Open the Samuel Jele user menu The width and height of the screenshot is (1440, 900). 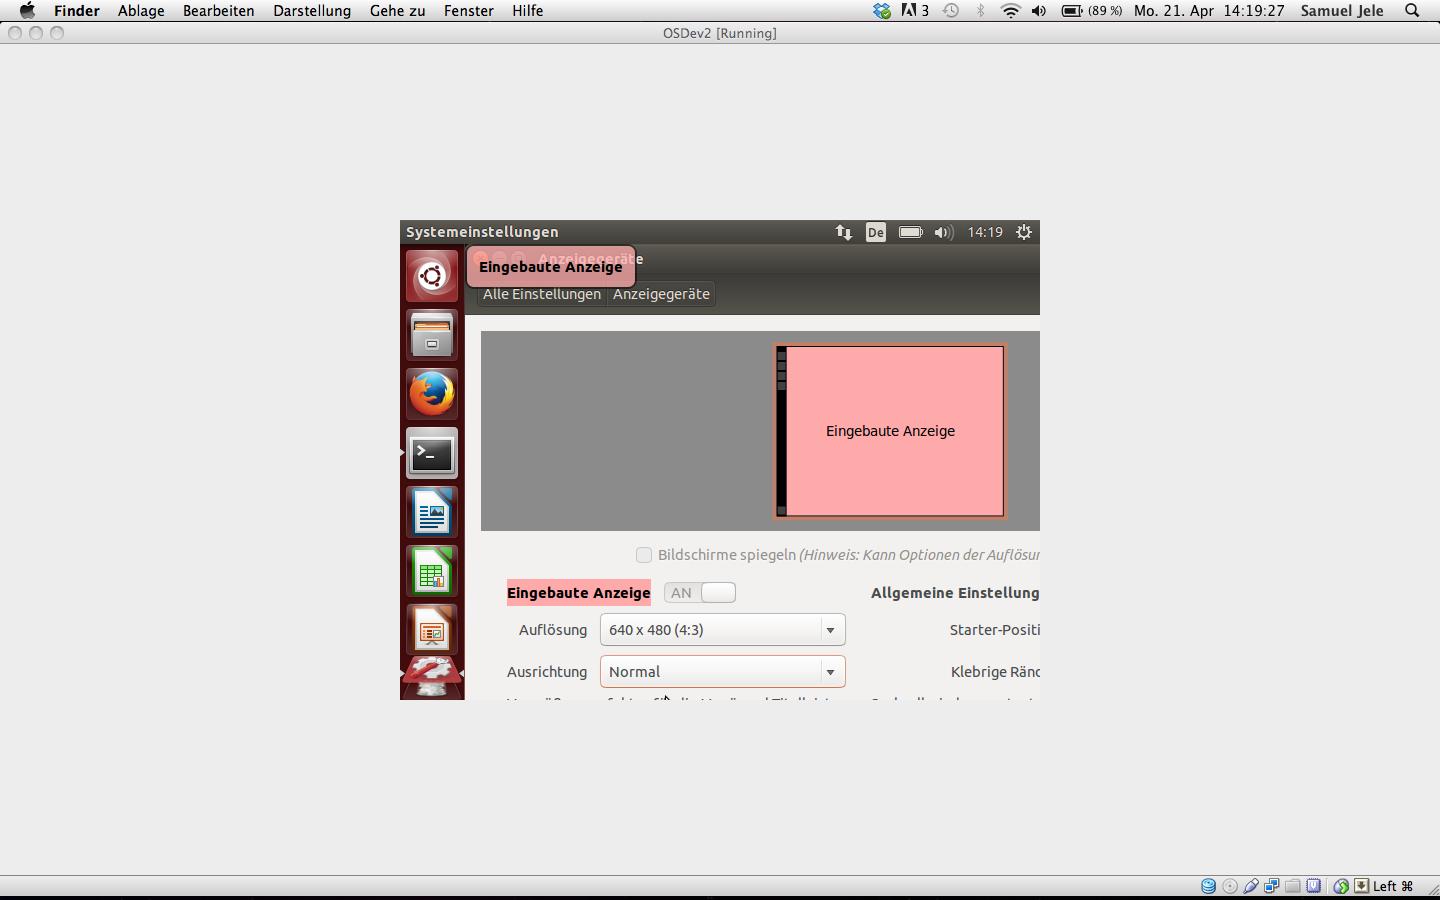tap(1342, 11)
